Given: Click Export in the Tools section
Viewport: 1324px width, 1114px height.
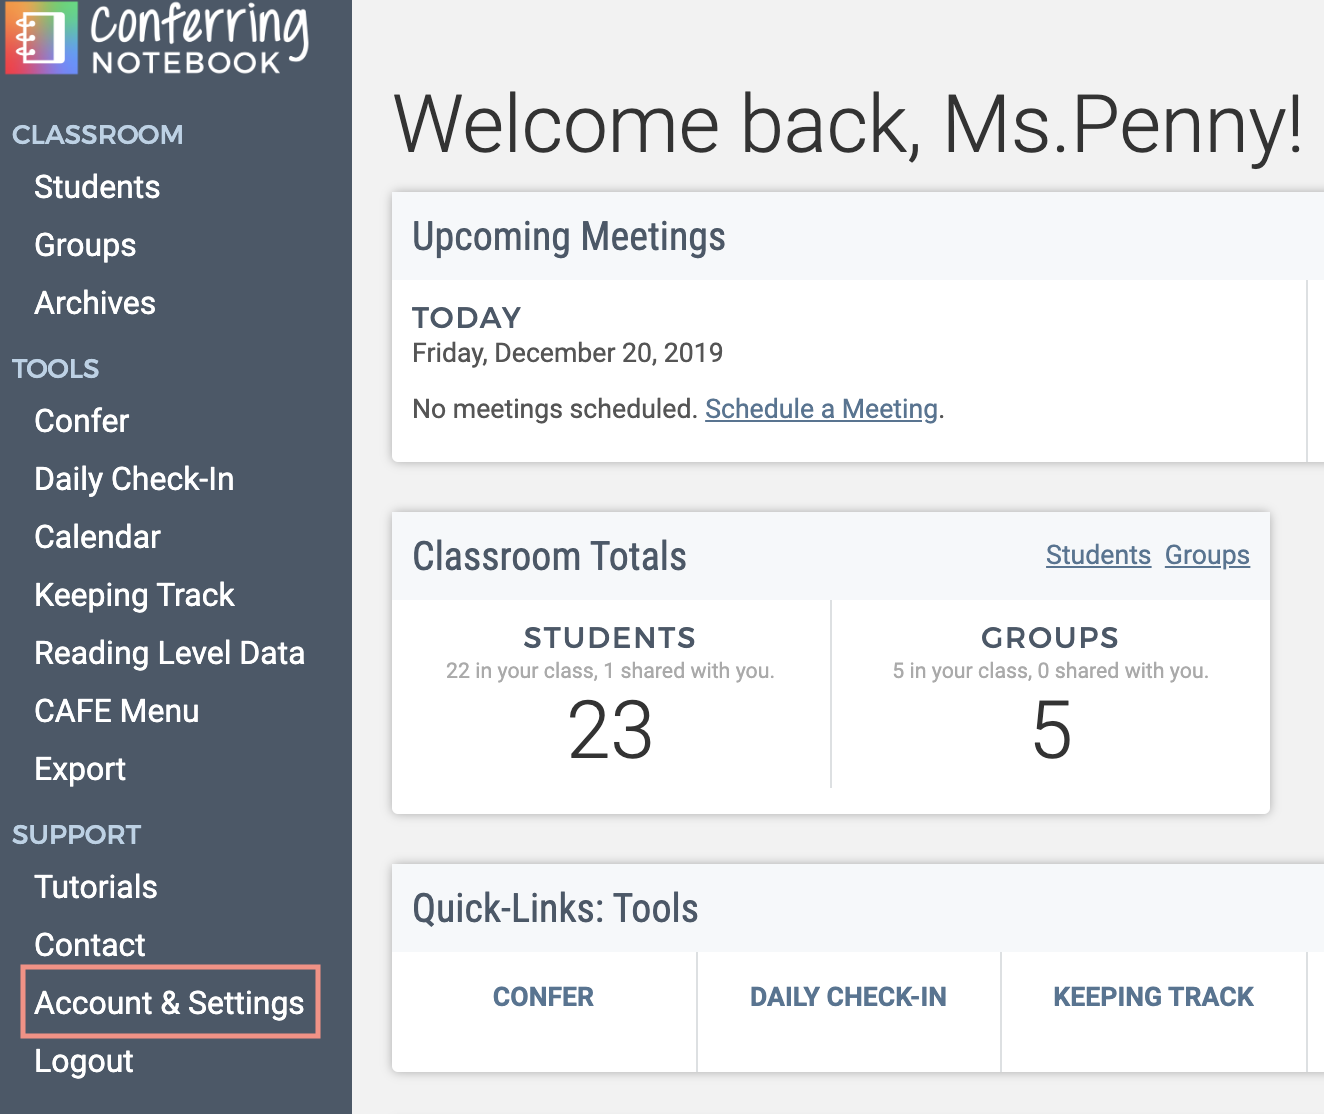Looking at the screenshot, I should pos(80,769).
